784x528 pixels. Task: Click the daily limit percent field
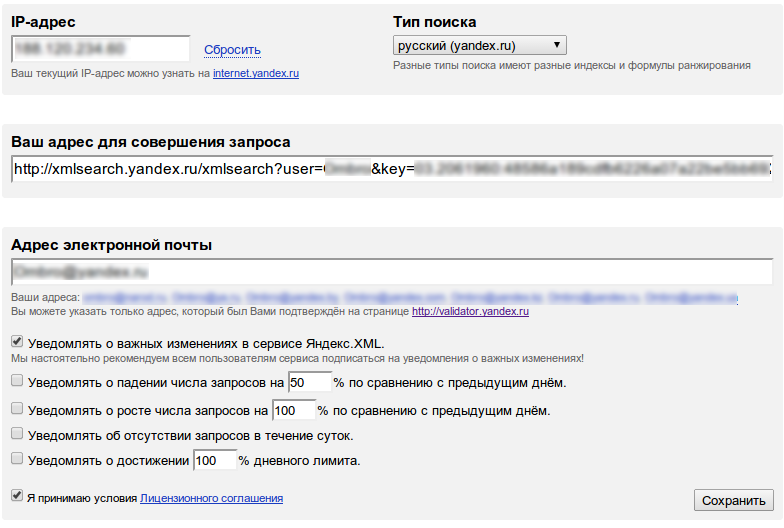click(x=215, y=460)
